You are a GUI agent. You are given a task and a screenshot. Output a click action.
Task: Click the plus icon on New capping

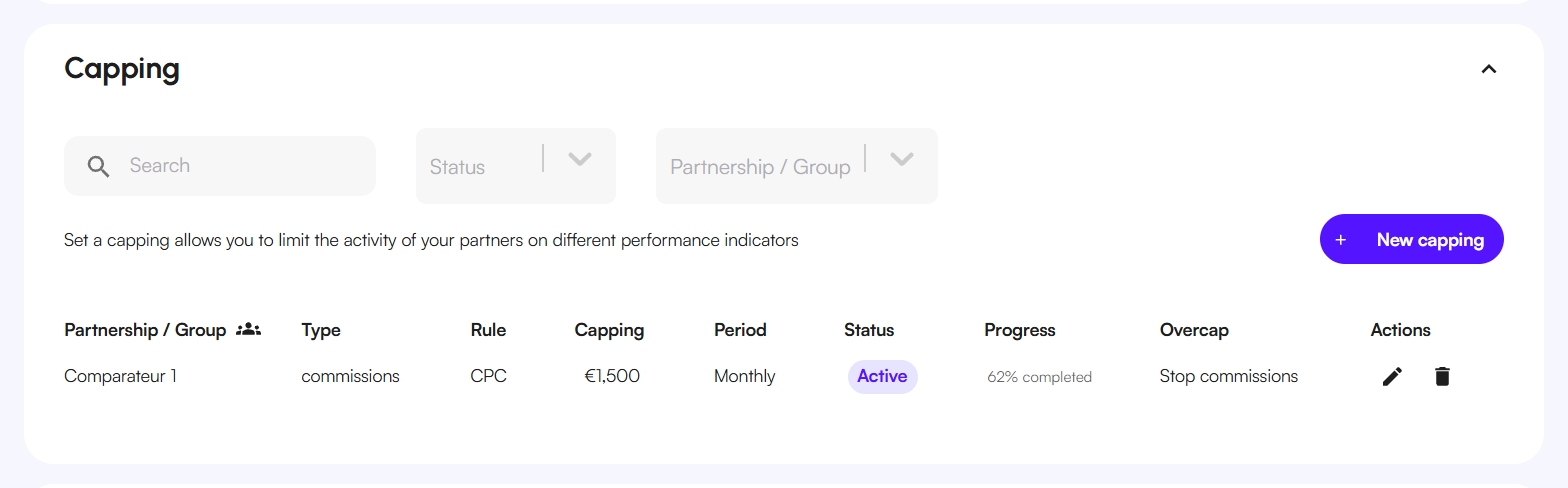click(x=1341, y=240)
